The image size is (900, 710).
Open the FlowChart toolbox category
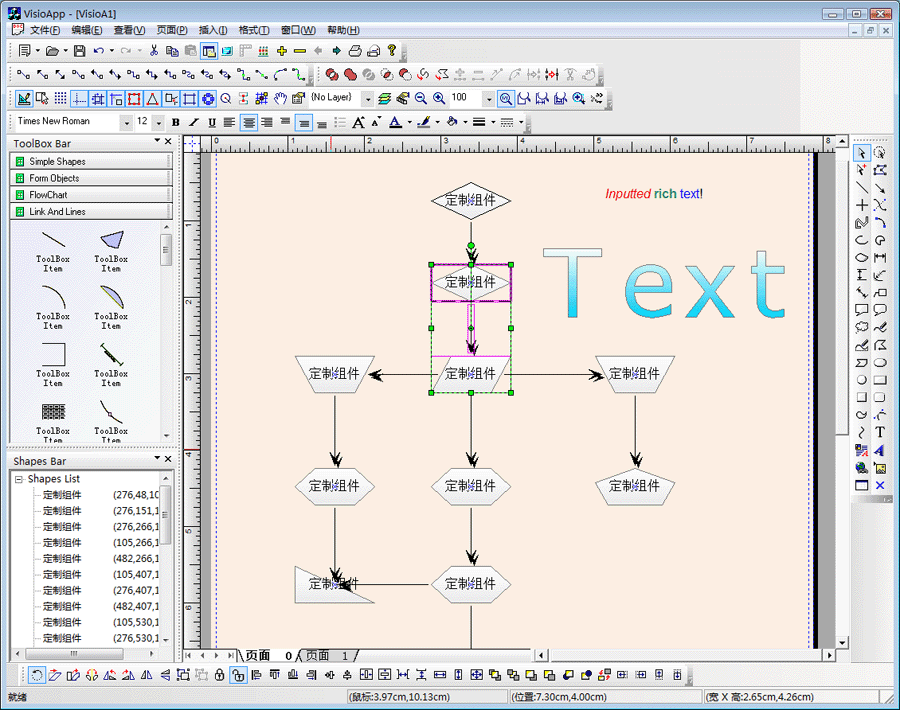[x=91, y=195]
